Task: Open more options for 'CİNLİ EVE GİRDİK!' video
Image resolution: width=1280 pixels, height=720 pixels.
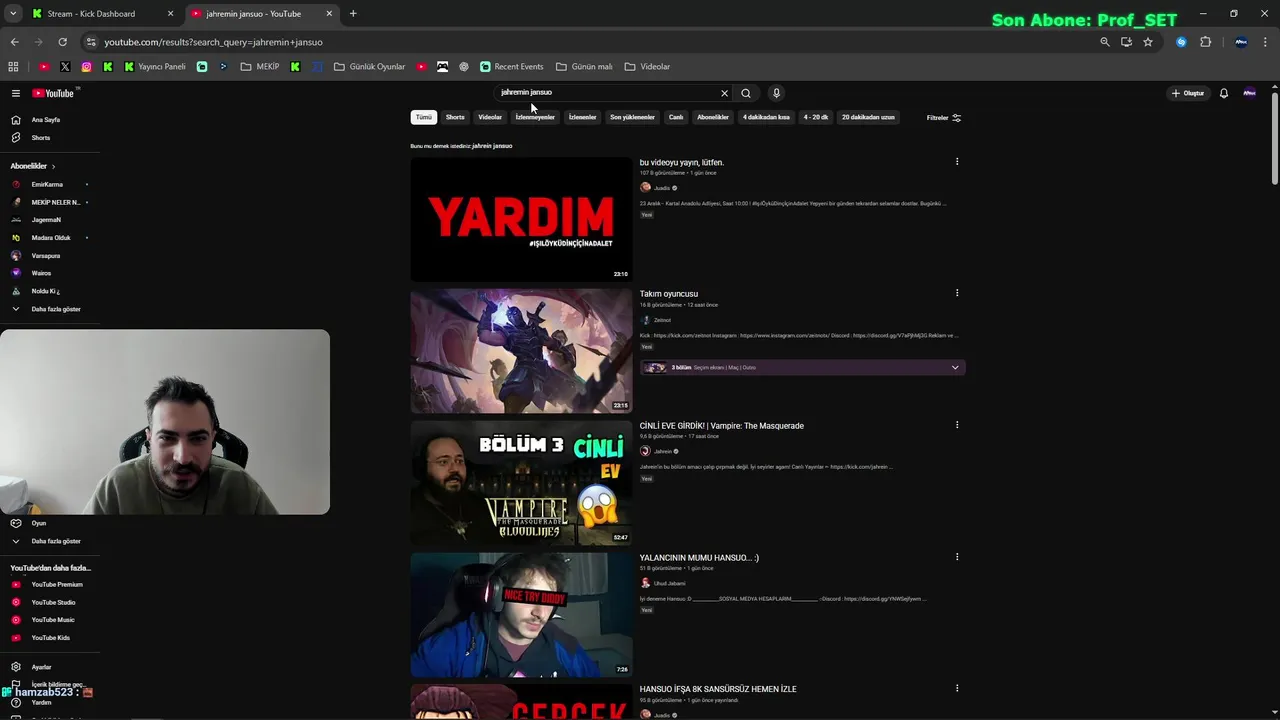Action: 957,425
